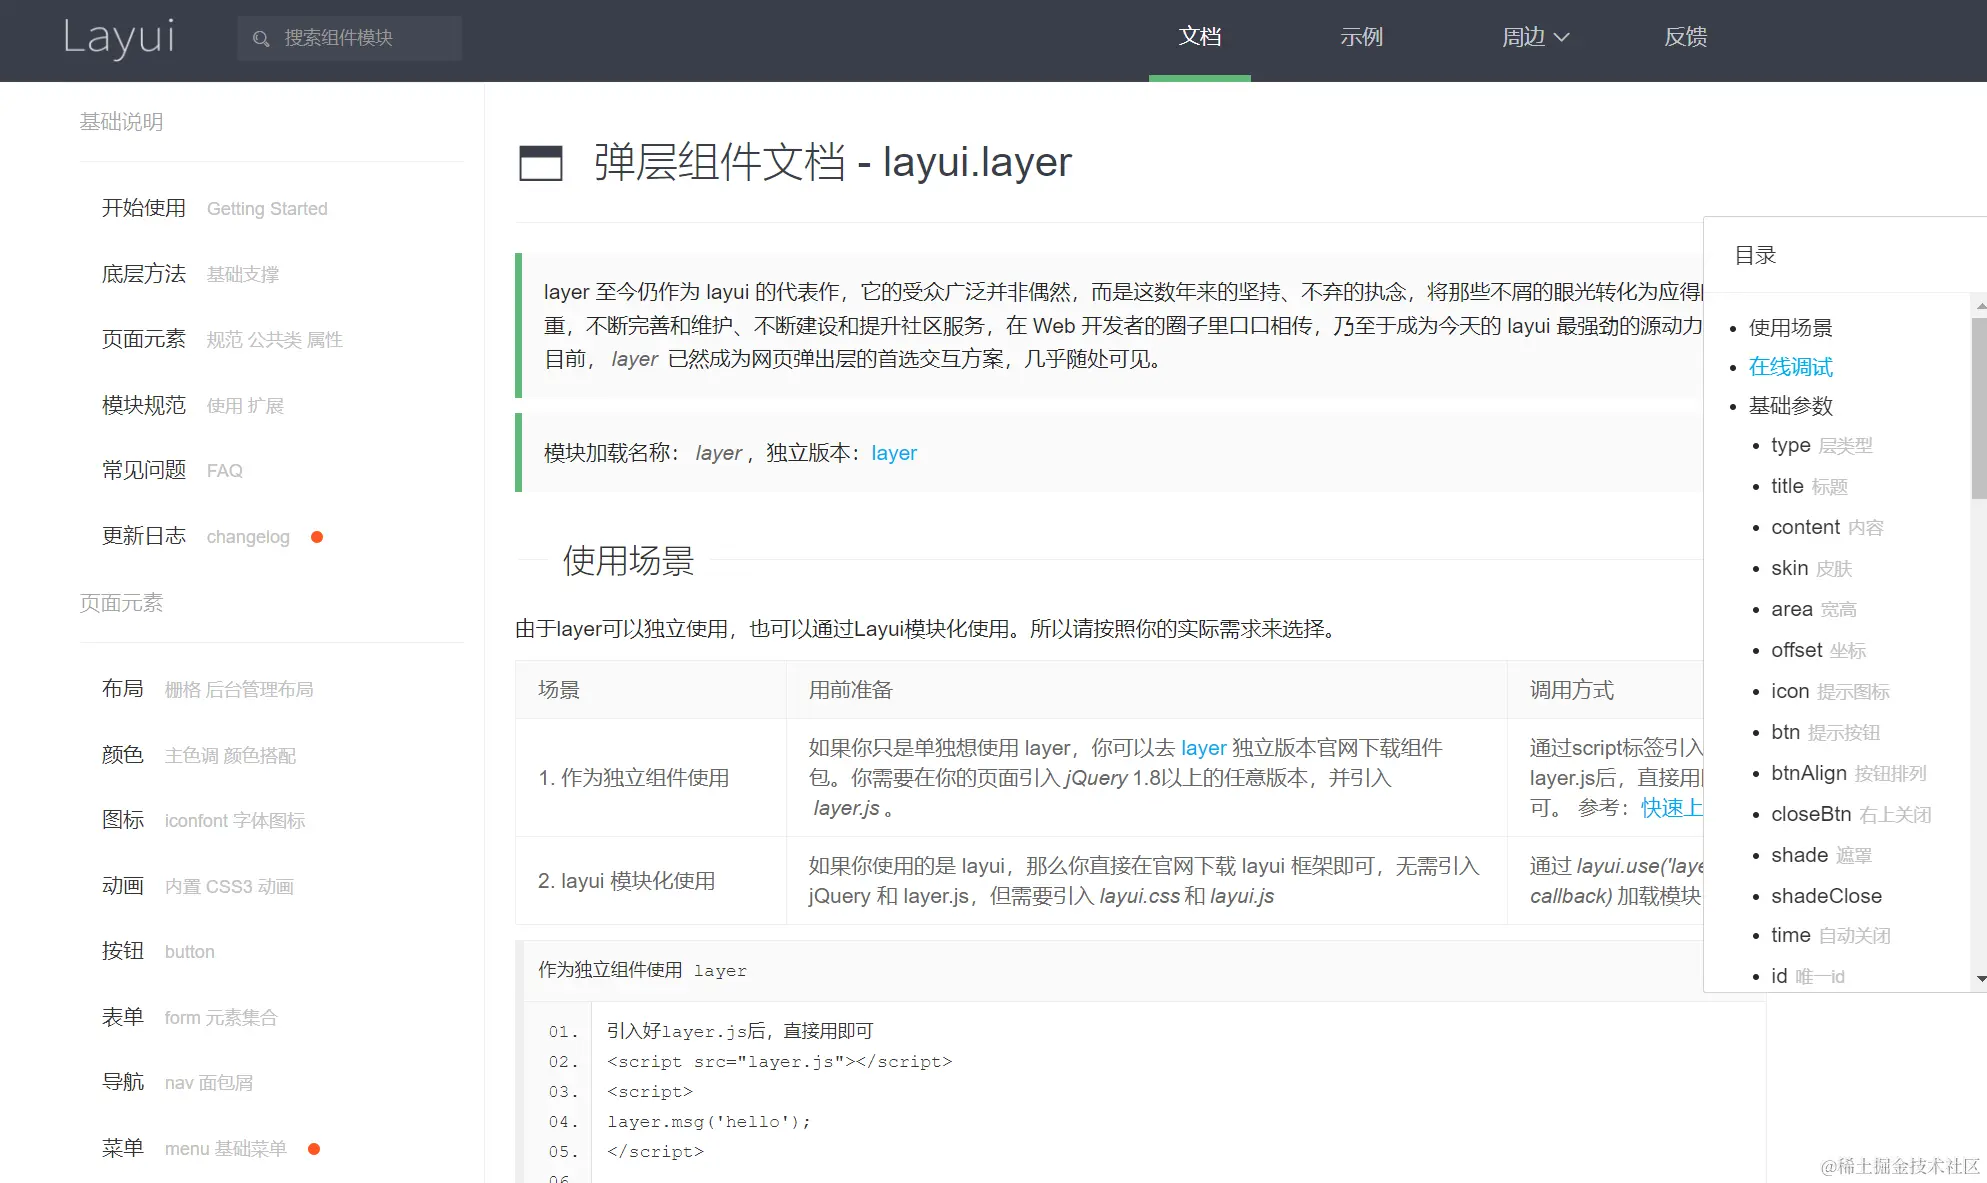Open 导航 nav 面包屑 page
This screenshot has width=1987, height=1183.
177,1082
